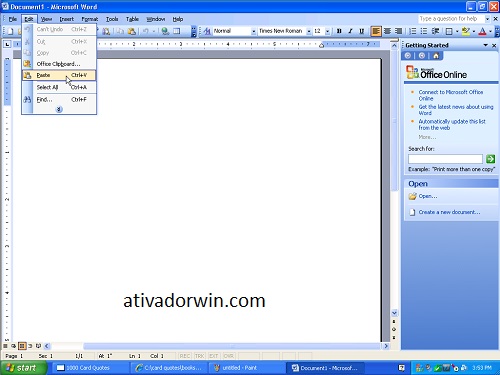This screenshot has height=375, width=500.
Task: Toggle Print Layout view button
Action: coord(22,346)
